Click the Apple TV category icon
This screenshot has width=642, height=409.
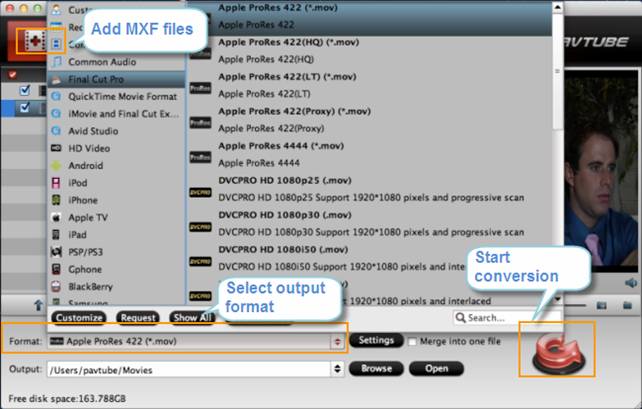(56, 217)
